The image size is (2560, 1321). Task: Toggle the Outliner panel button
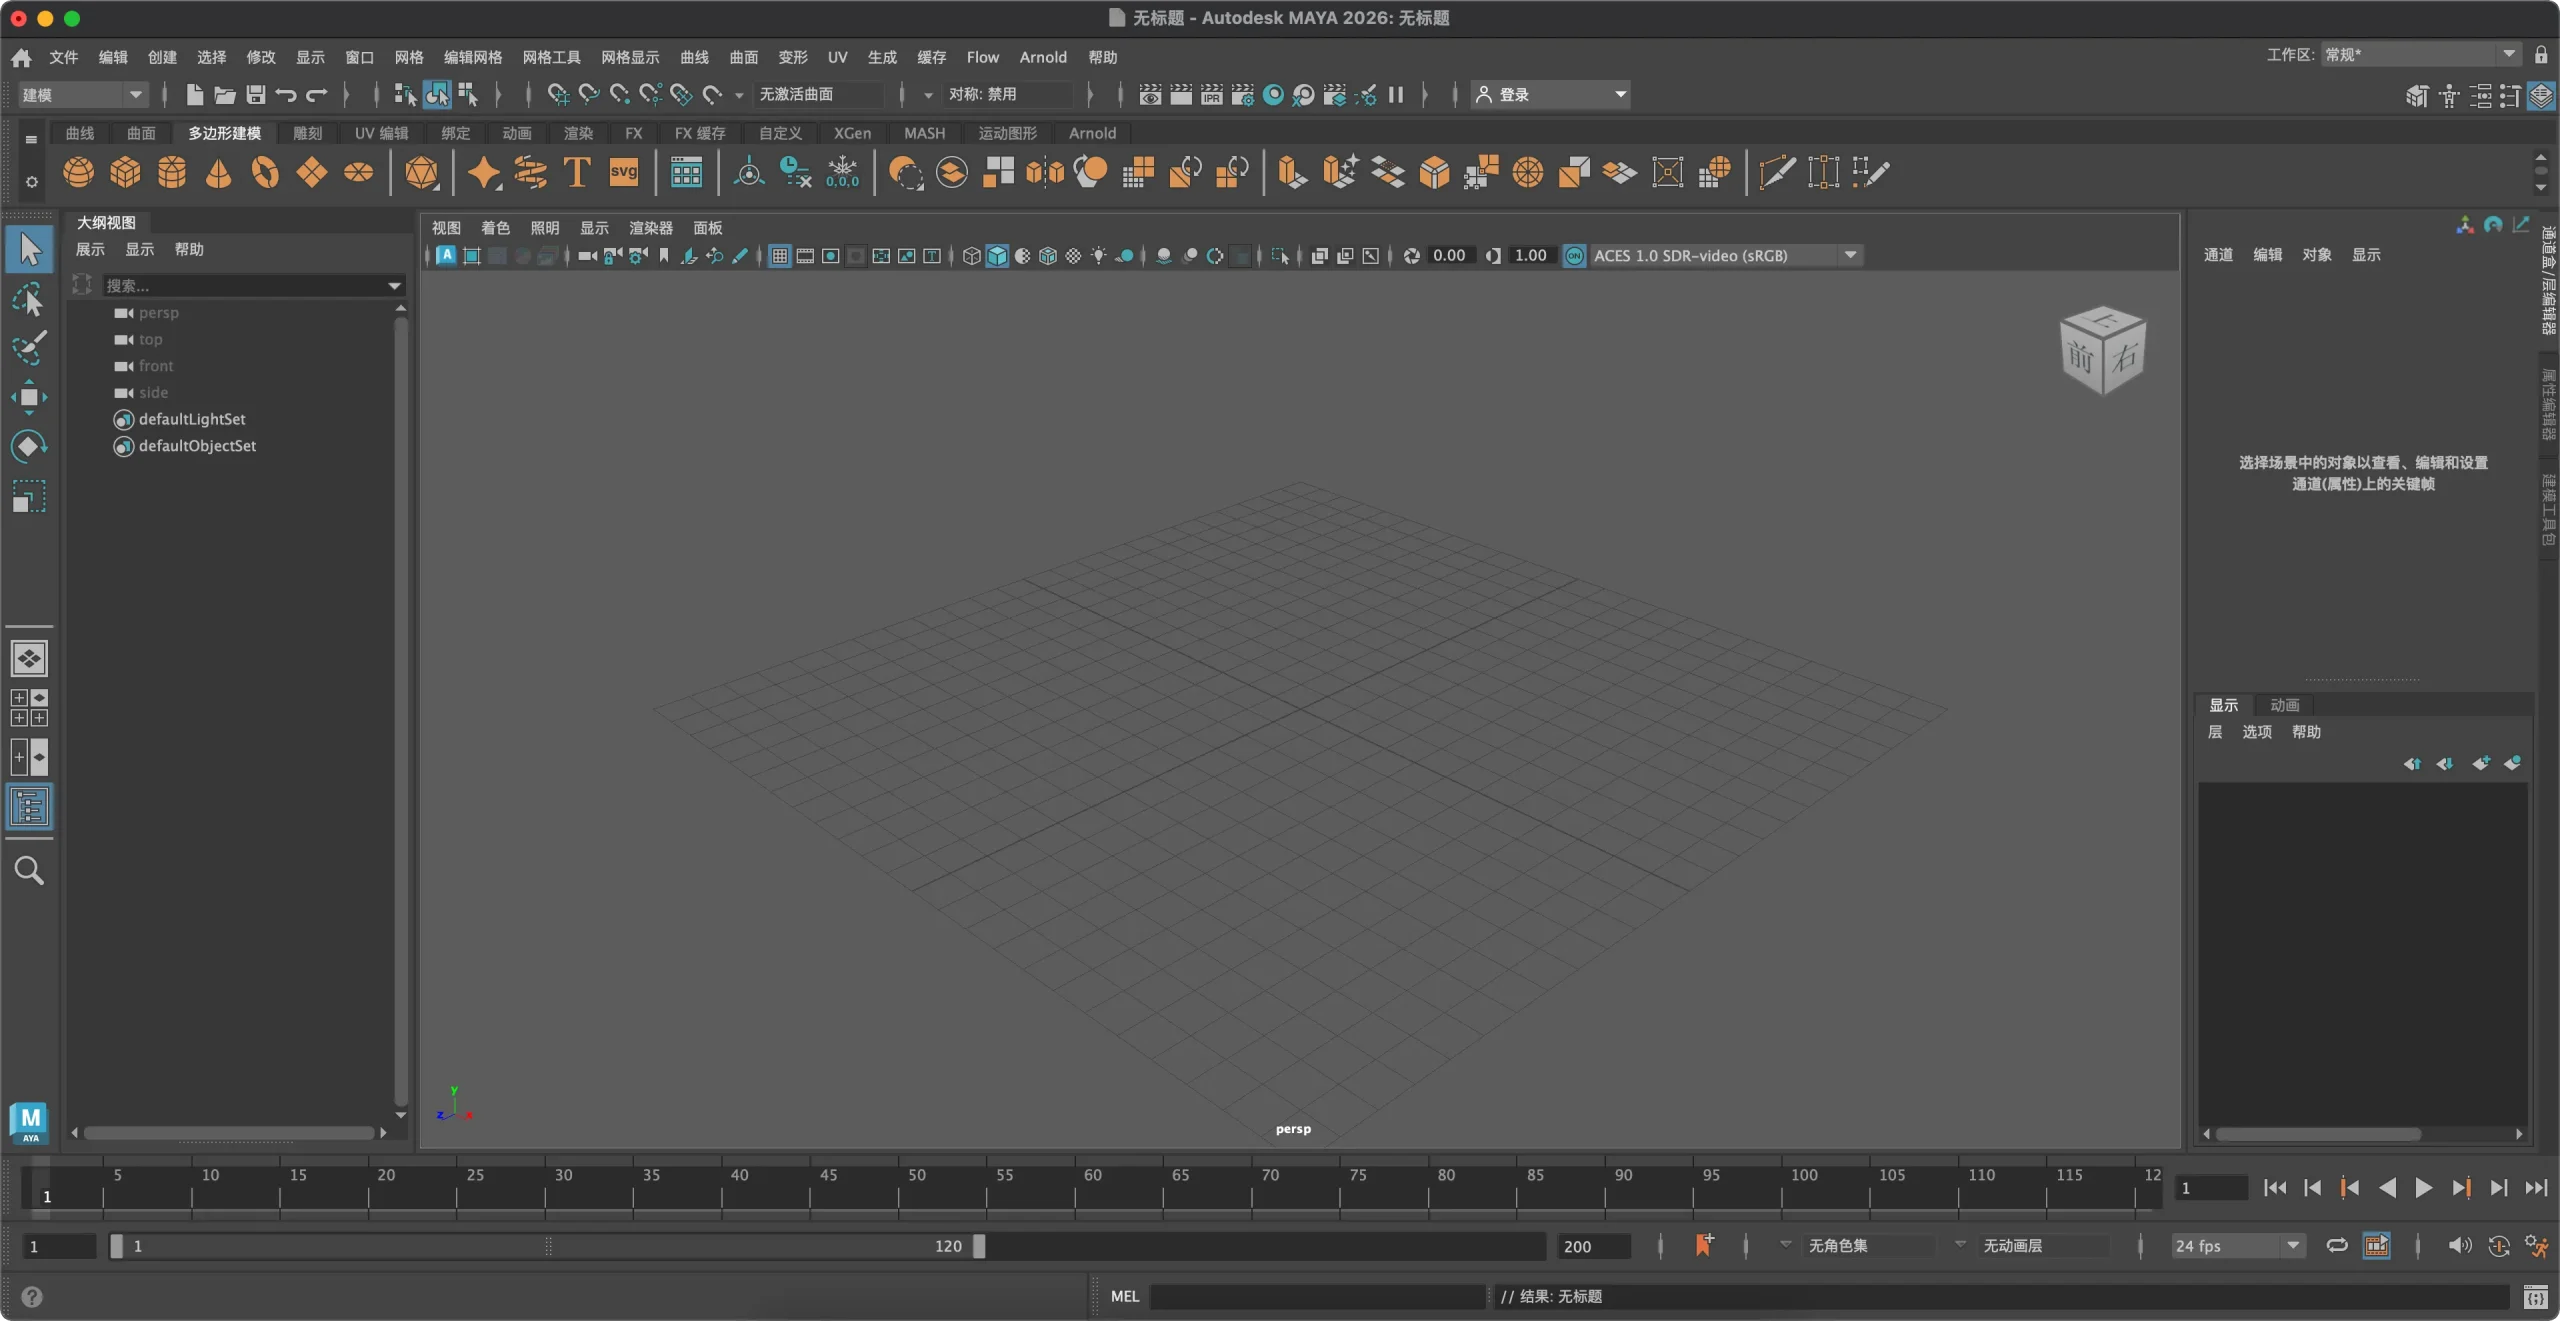point(29,807)
